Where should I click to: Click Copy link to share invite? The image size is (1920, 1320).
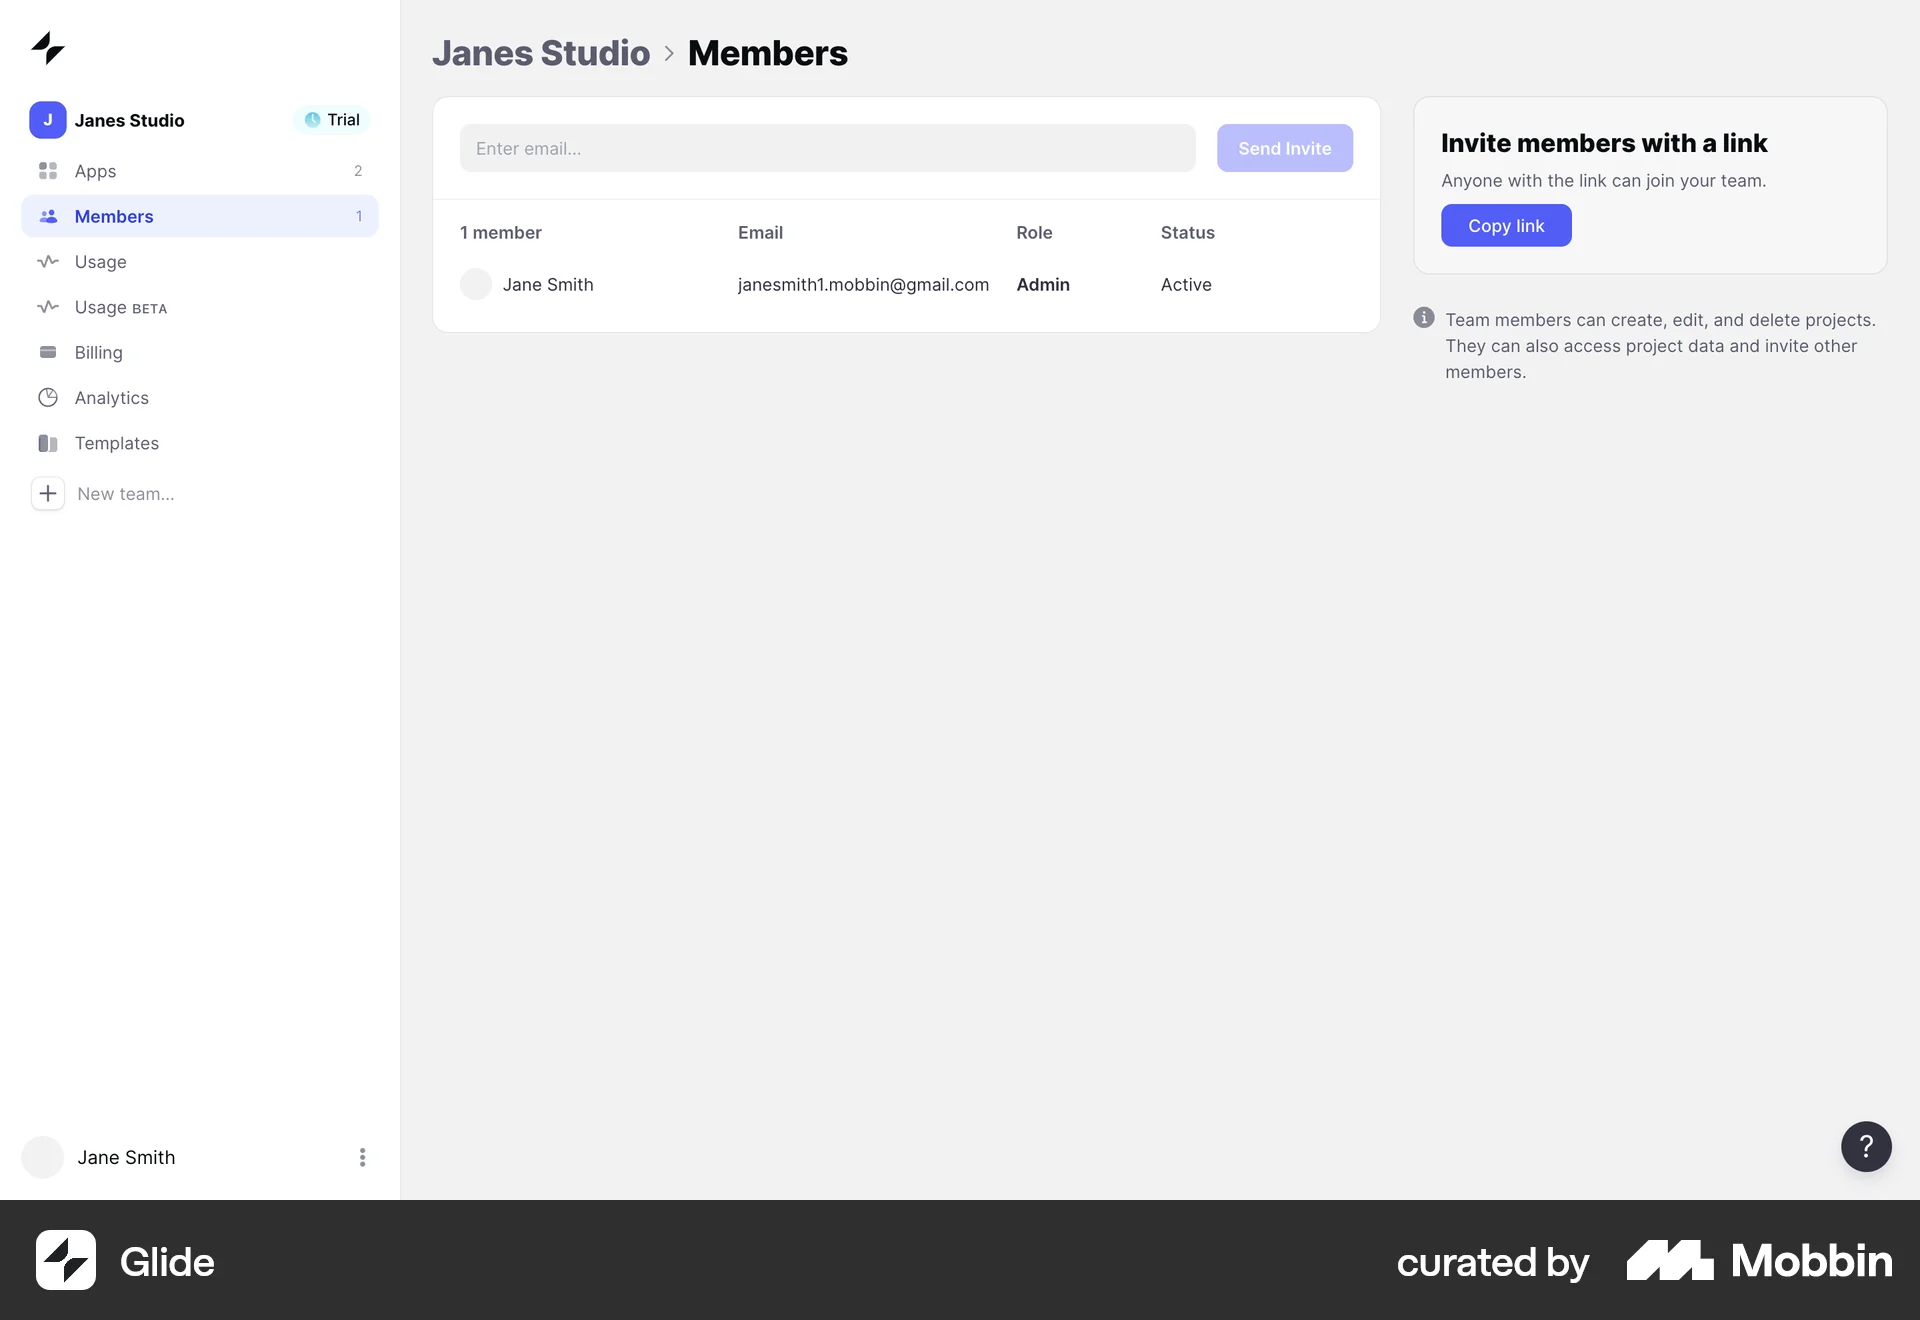click(x=1506, y=225)
